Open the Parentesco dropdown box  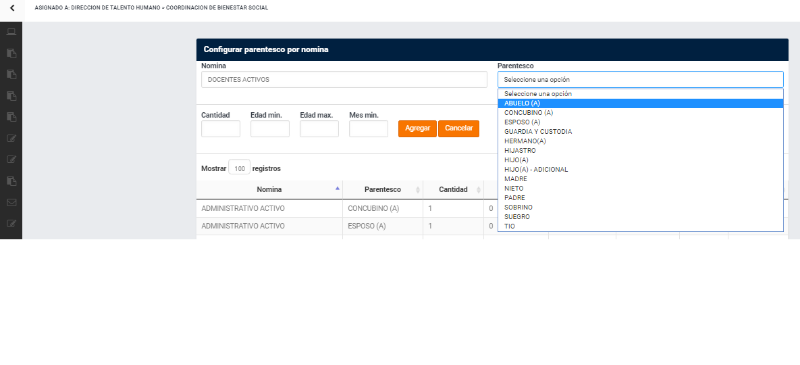(x=640, y=80)
